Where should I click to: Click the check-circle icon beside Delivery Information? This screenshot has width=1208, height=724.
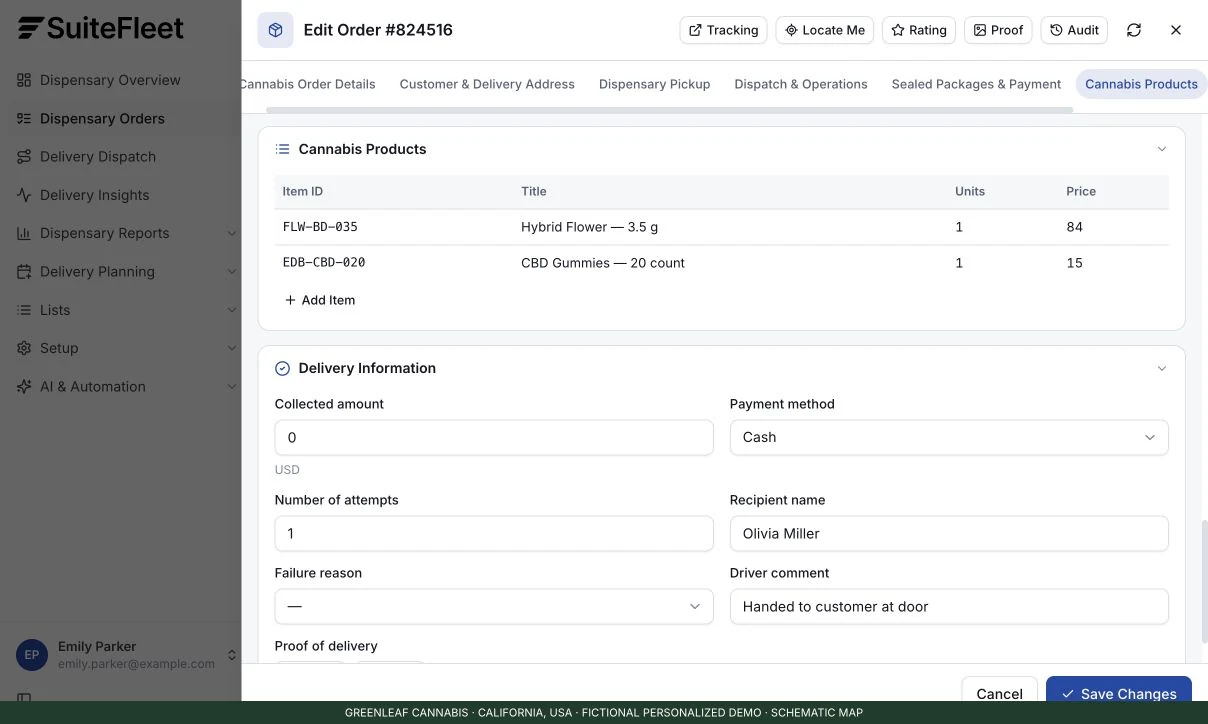click(282, 368)
